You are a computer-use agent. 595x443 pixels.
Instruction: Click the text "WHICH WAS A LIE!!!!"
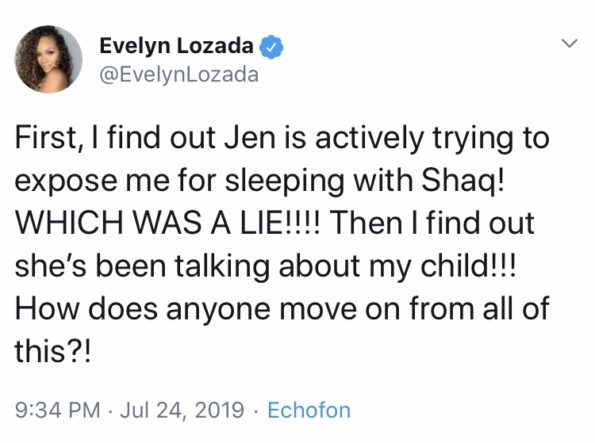168,223
